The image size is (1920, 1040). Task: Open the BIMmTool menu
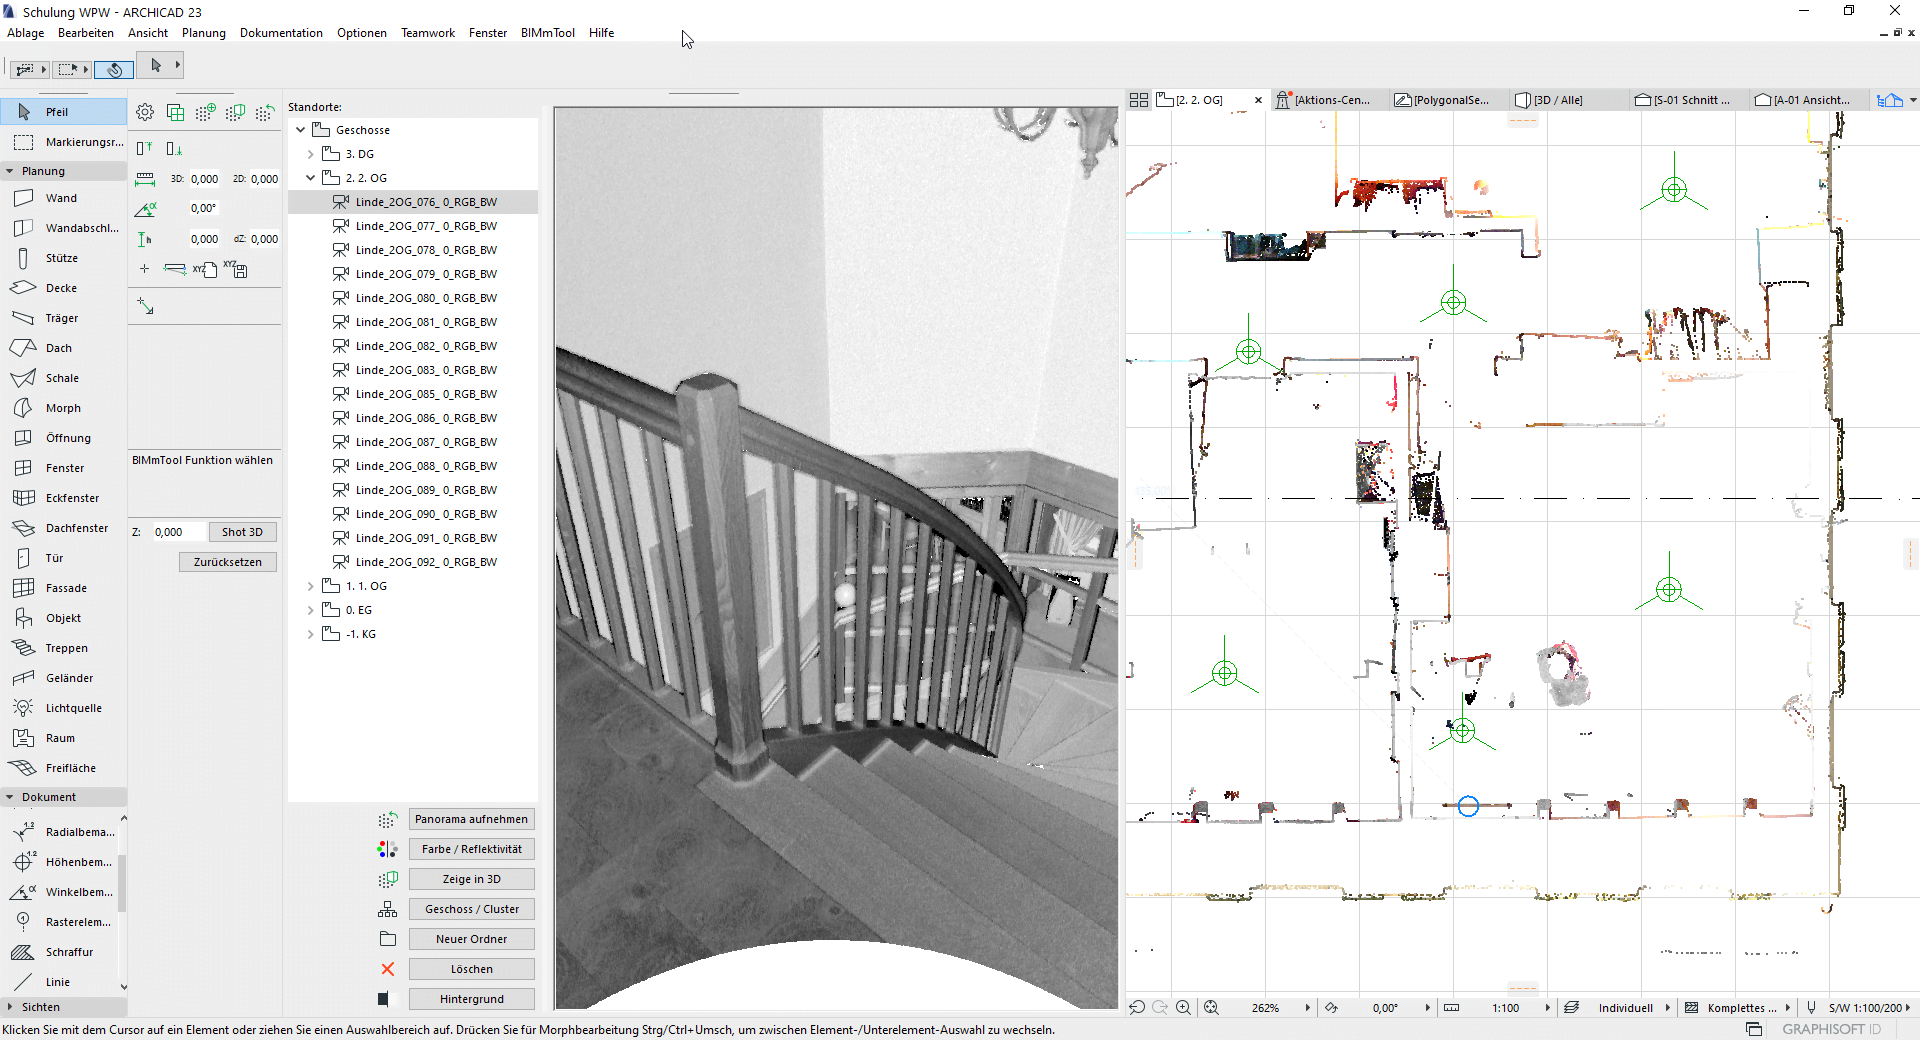[548, 33]
